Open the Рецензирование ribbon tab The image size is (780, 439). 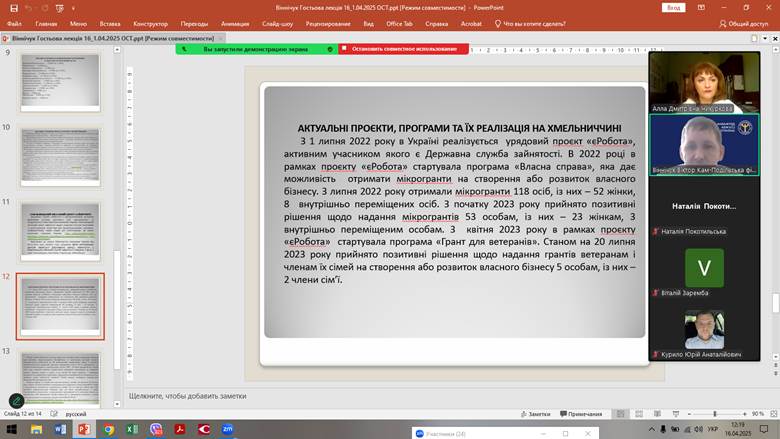328,23
